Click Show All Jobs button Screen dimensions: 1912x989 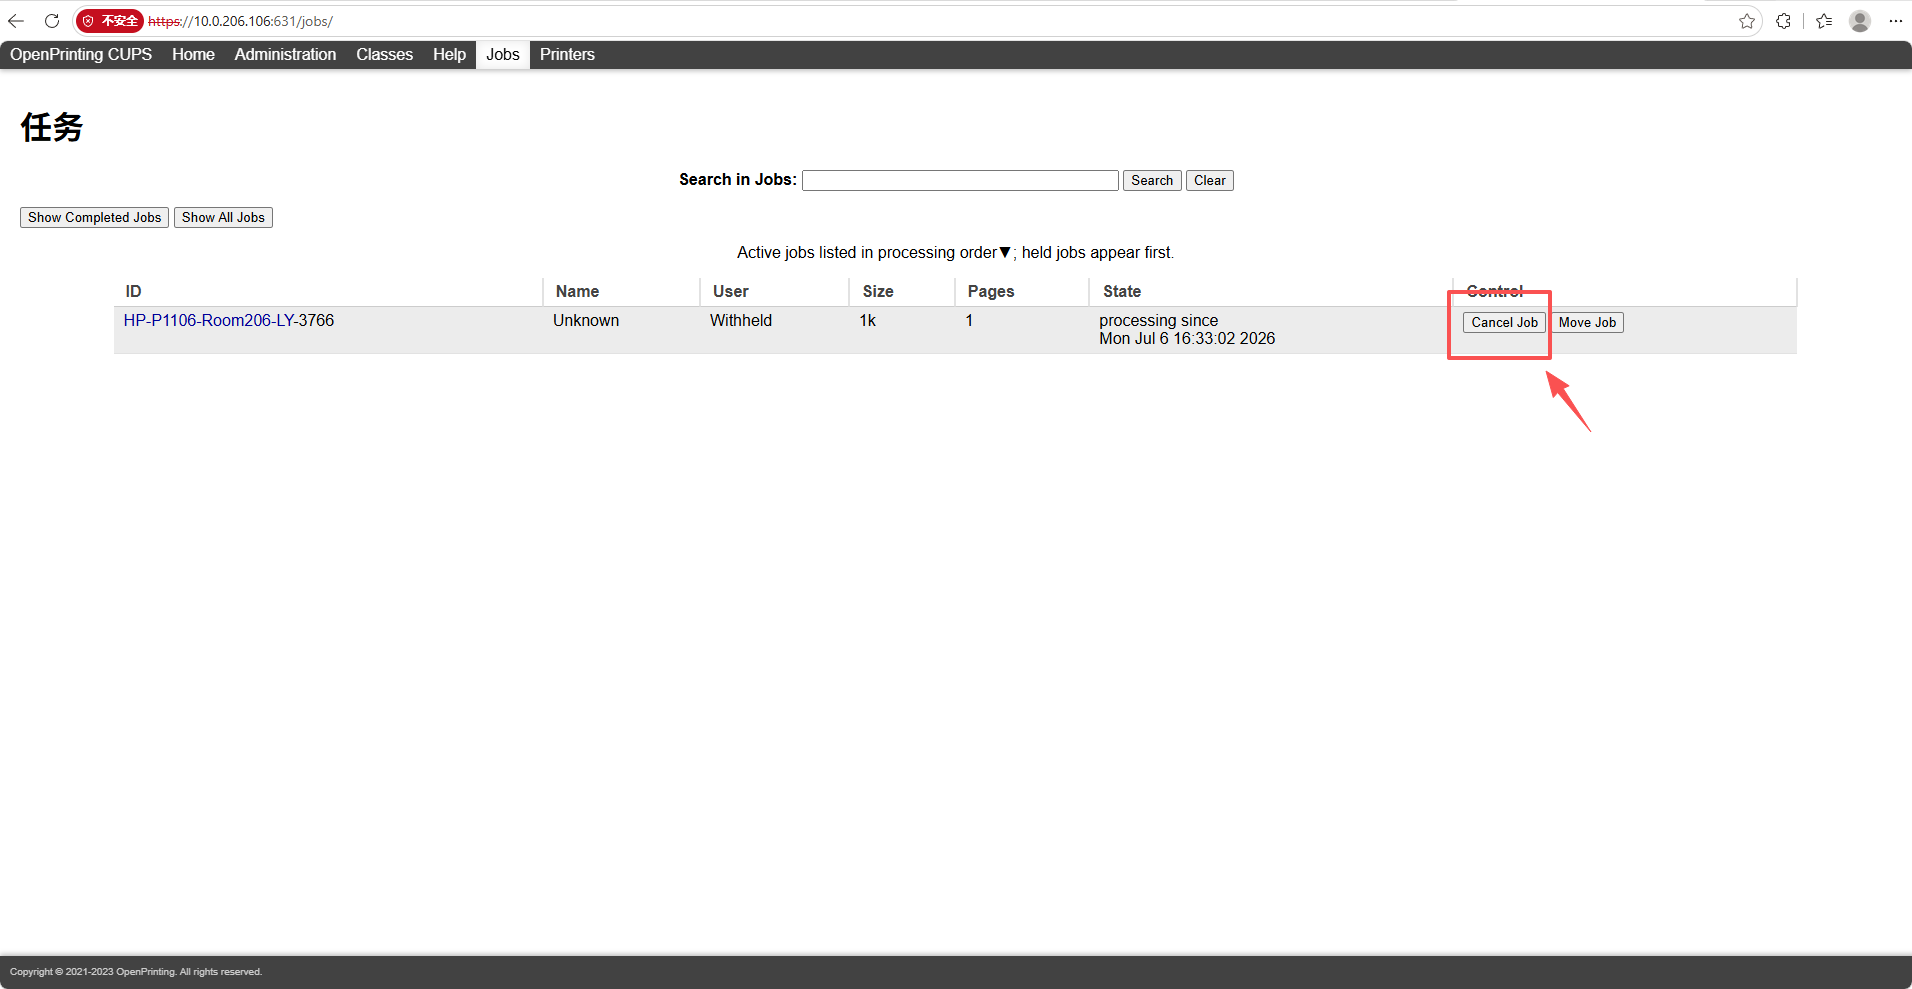223,217
